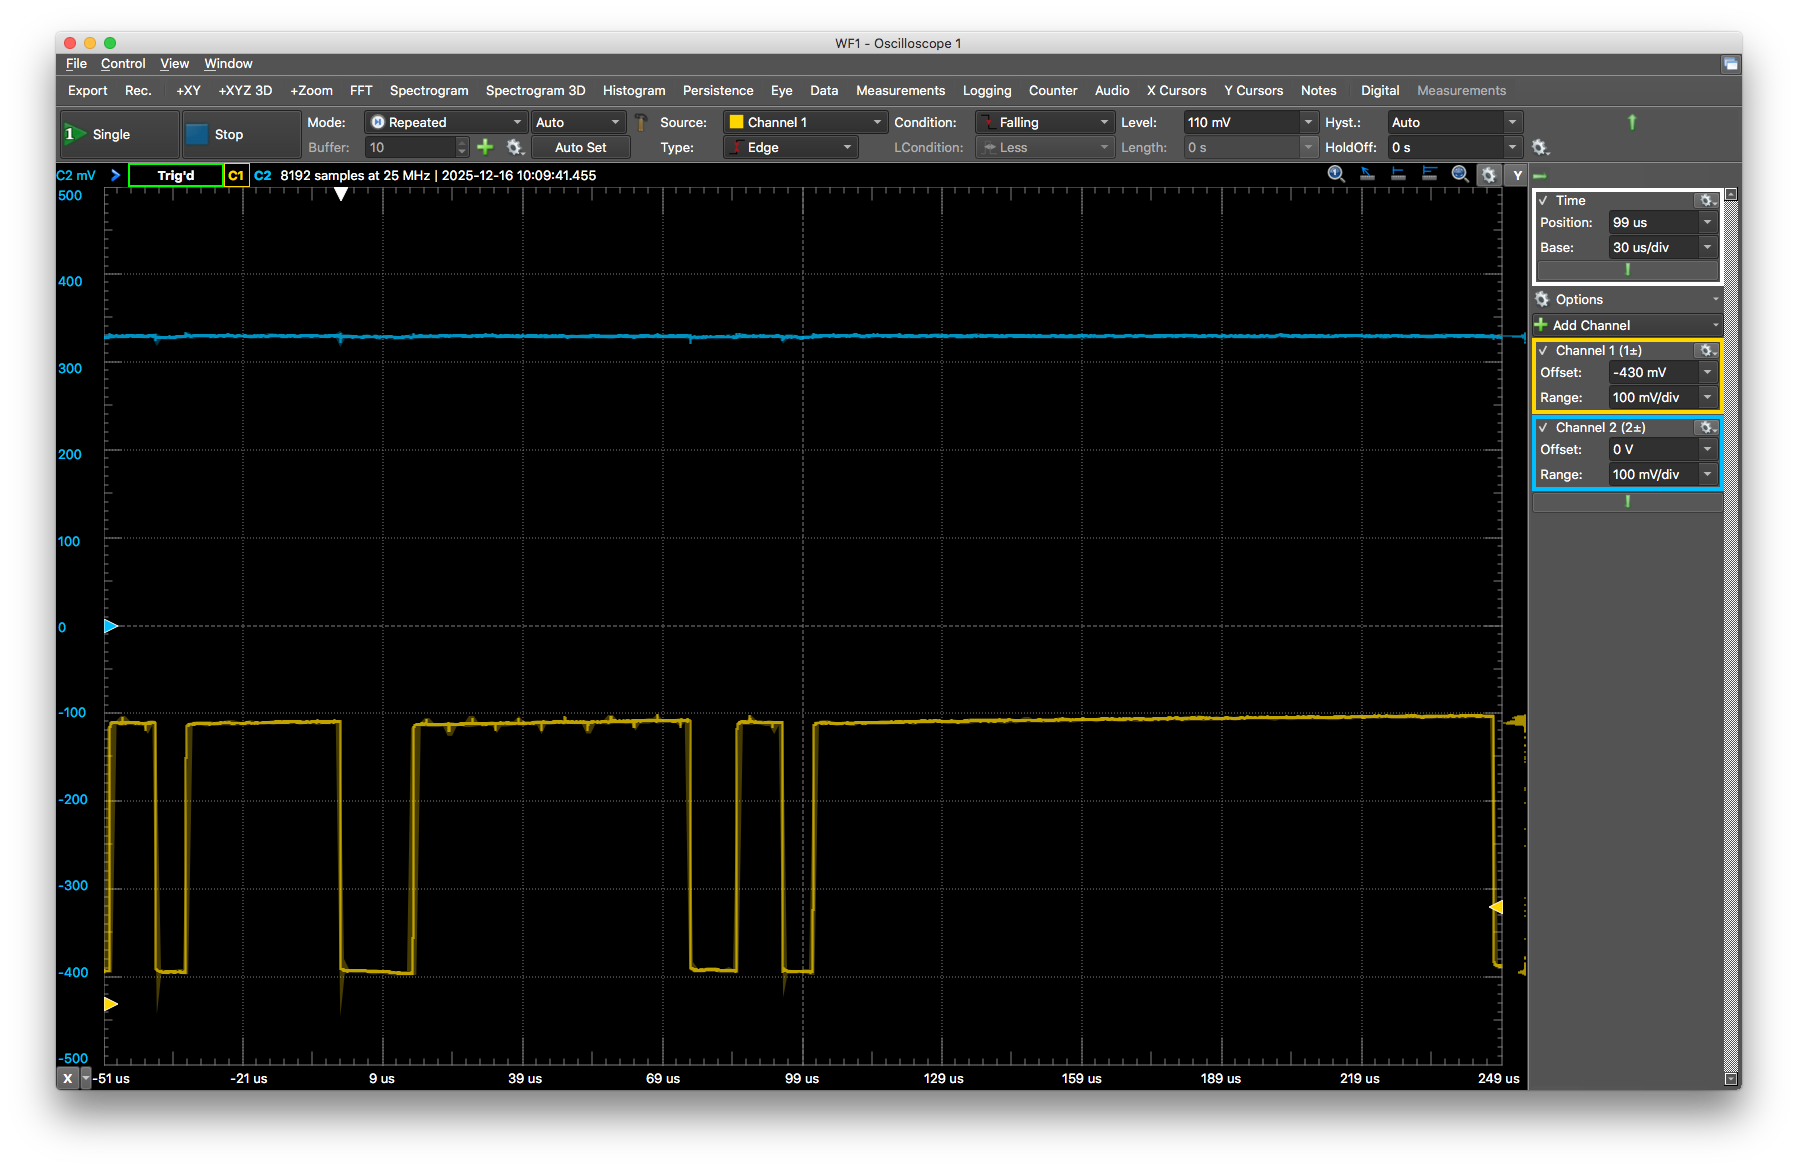Toggle the Time panel checkbox
The height and width of the screenshot is (1170, 1798).
click(x=1543, y=201)
